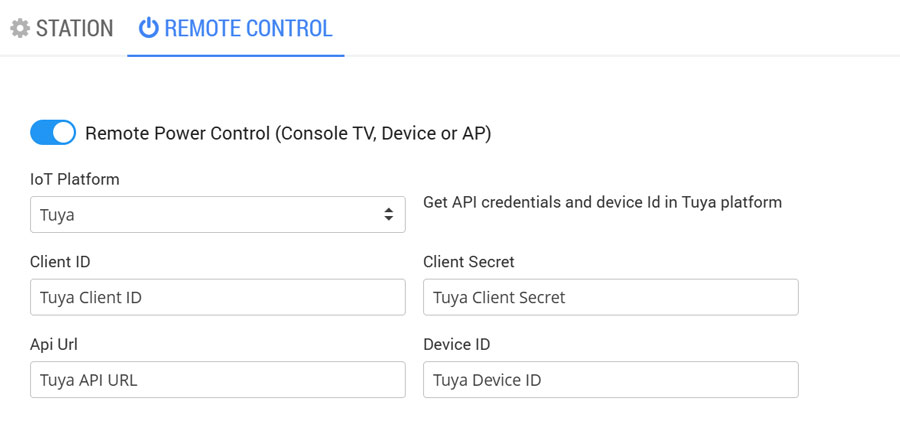Click the white knob on the power toggle

click(x=63, y=132)
